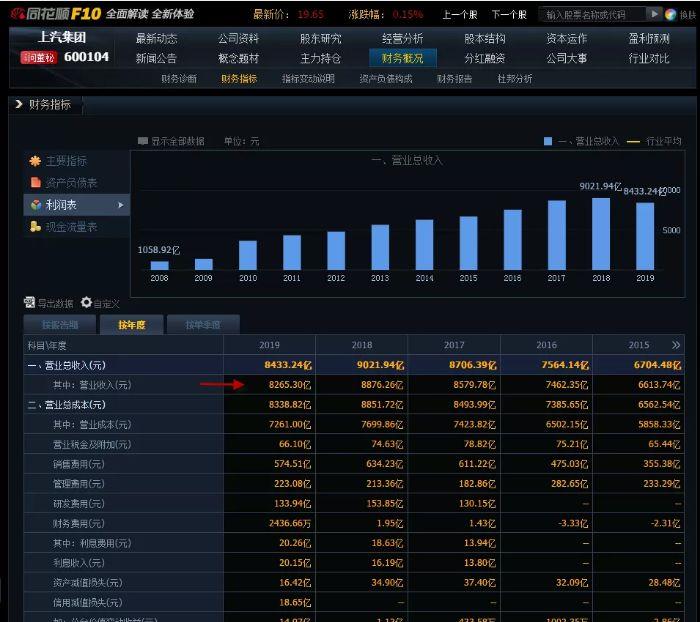Open the 股本结构 menu
The image size is (700, 622).
[x=485, y=39]
